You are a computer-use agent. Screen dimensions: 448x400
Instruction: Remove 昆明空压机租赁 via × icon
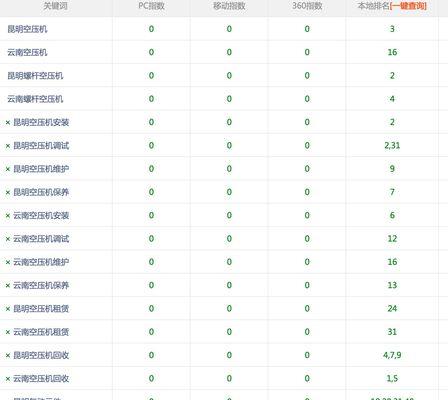[x=8, y=309]
